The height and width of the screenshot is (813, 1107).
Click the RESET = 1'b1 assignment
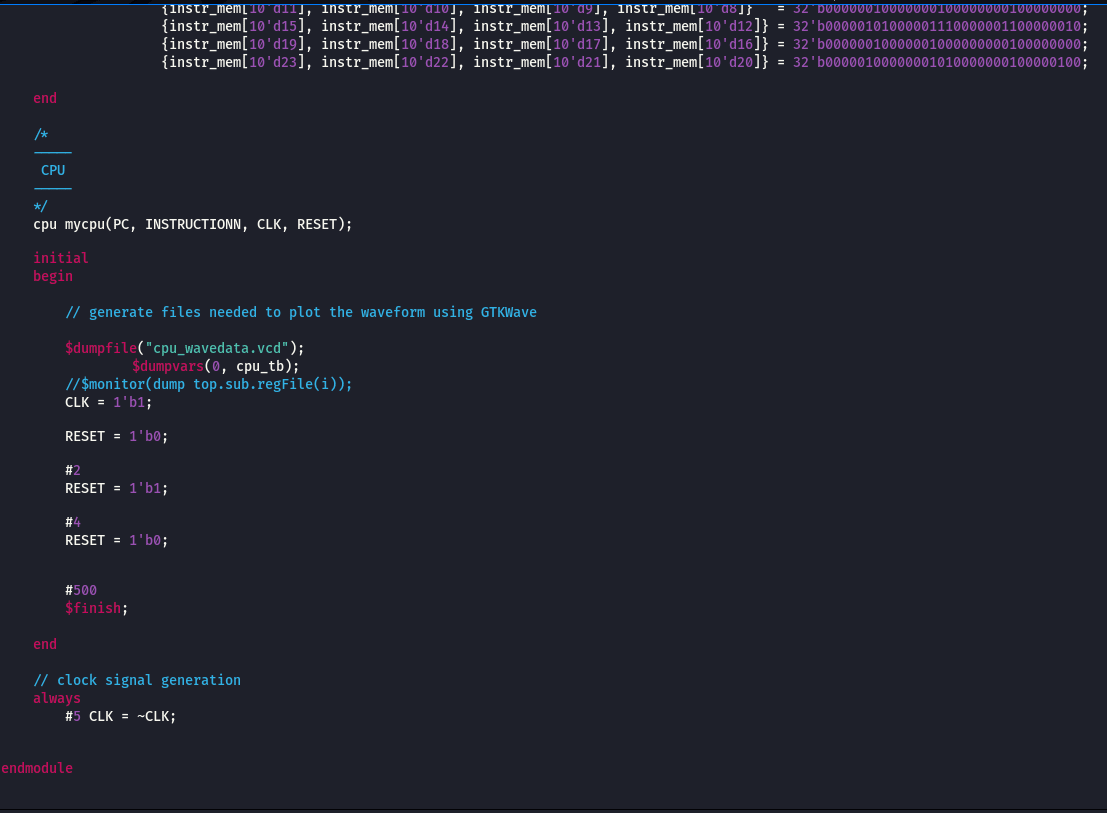point(116,488)
